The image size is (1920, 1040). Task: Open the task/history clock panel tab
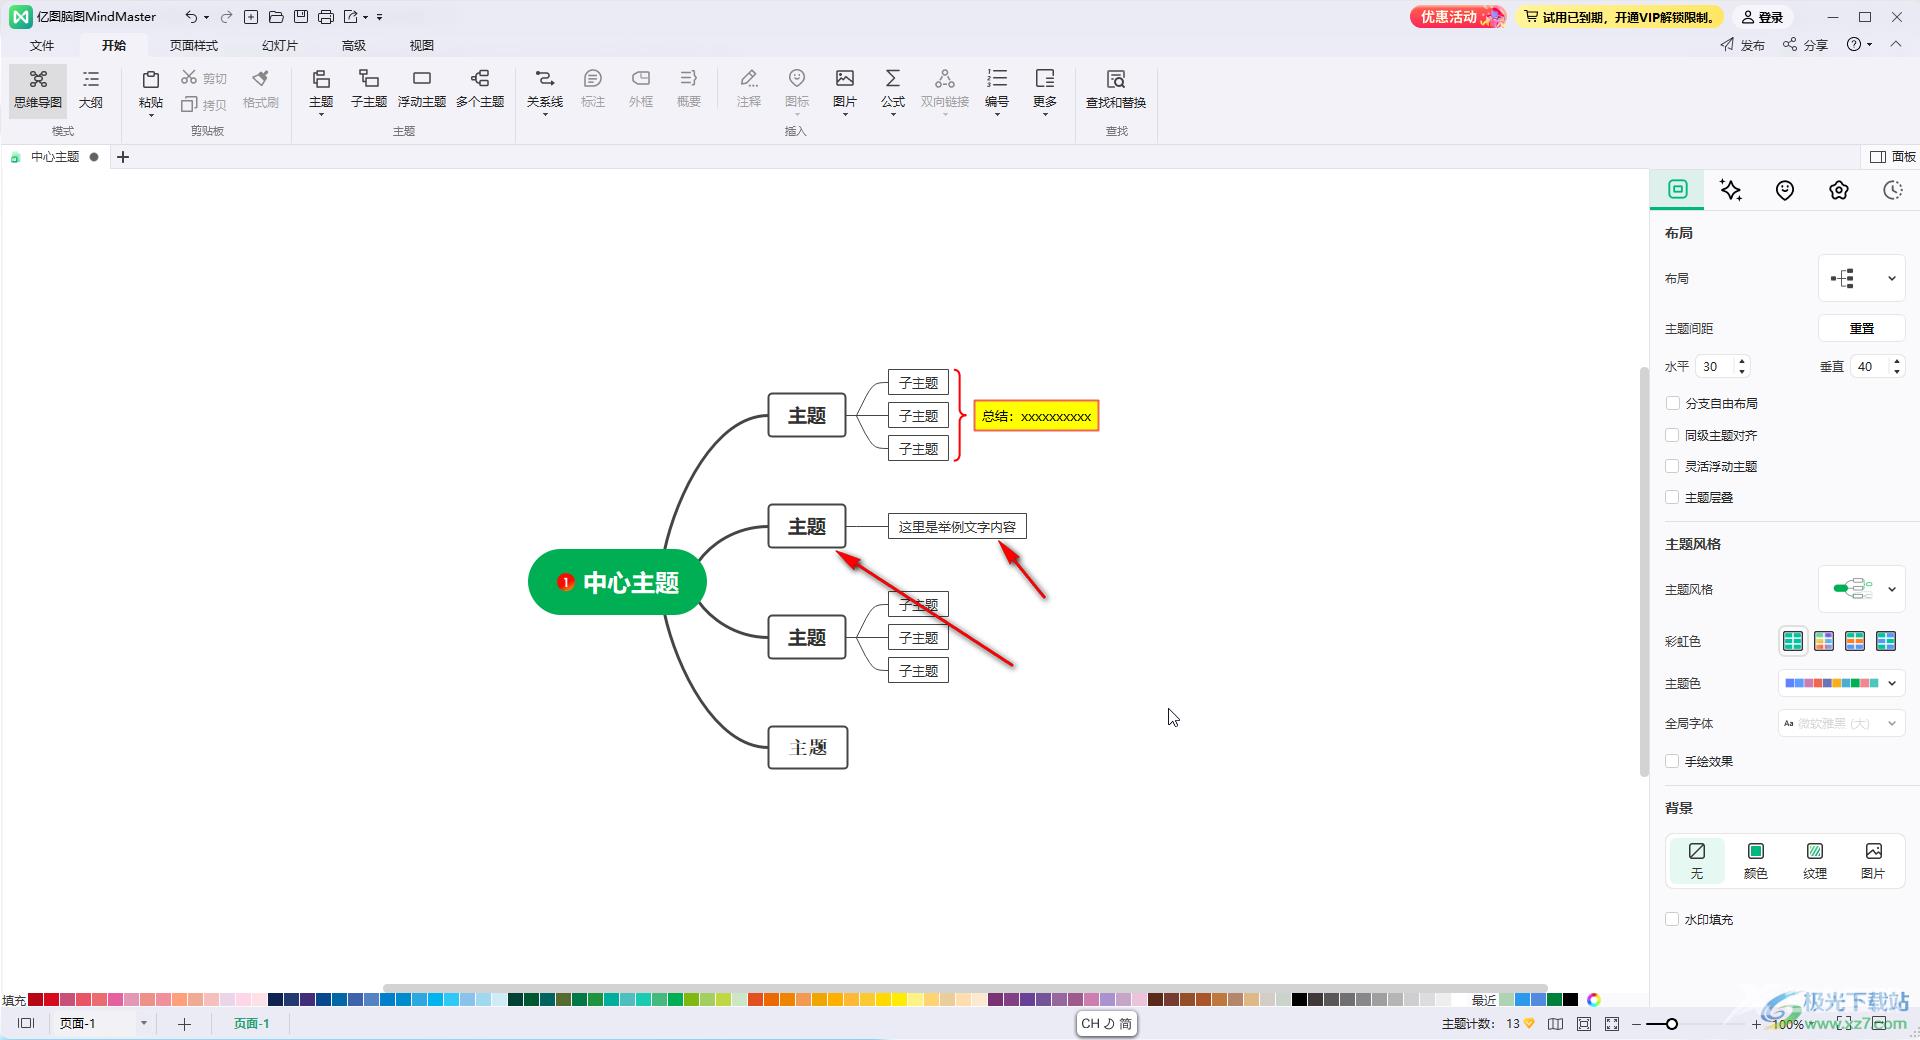(x=1892, y=190)
